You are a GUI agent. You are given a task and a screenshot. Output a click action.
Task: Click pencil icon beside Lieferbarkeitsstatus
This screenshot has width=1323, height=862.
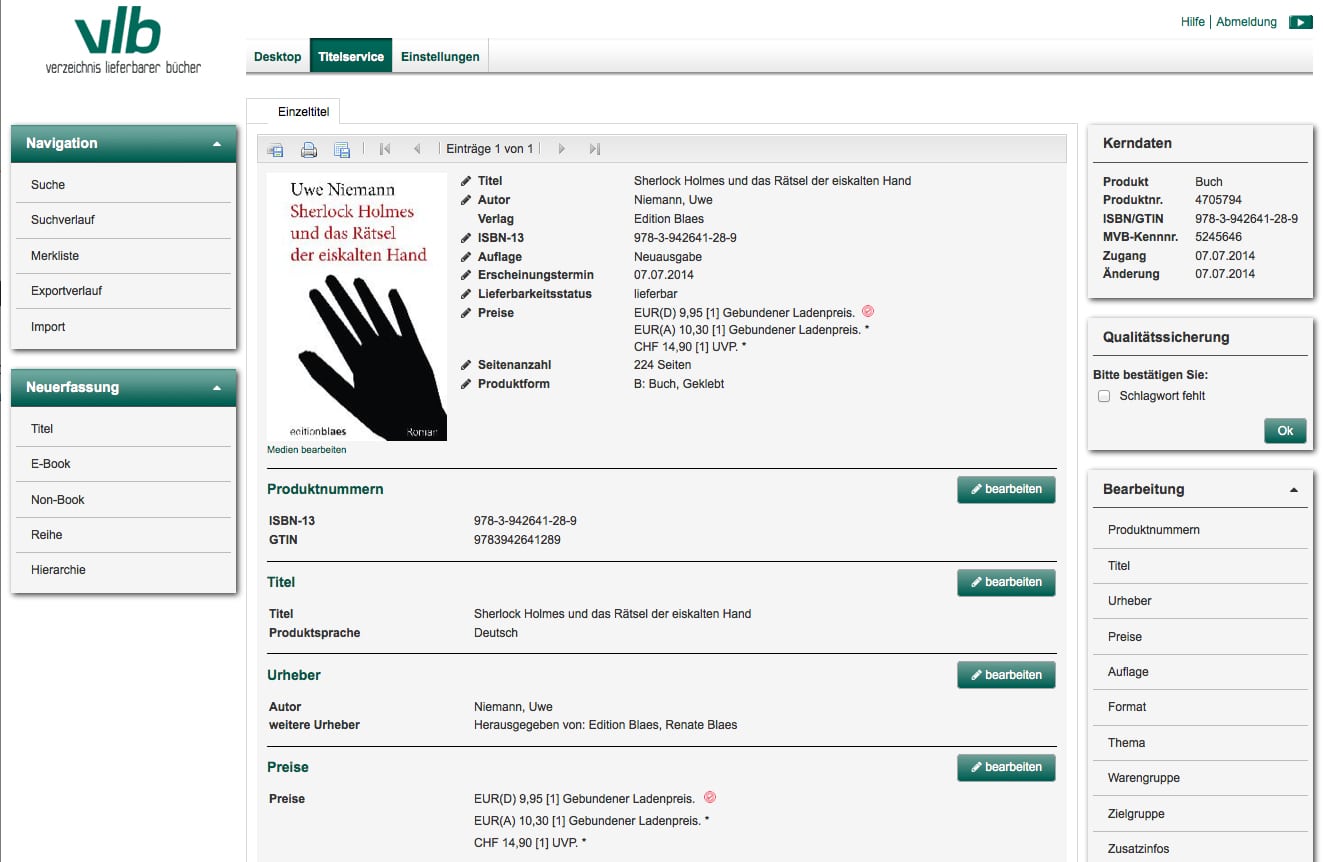coord(466,294)
